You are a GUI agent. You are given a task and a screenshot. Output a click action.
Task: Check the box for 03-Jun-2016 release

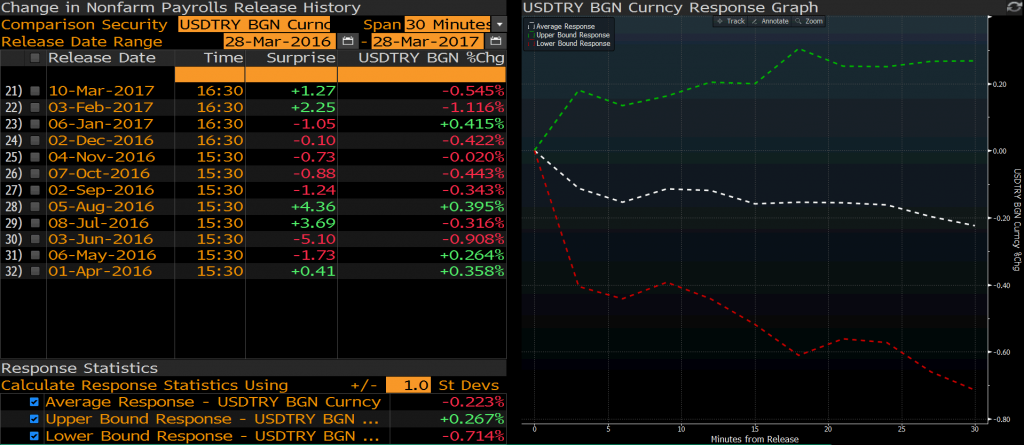pyautogui.click(x=35, y=239)
